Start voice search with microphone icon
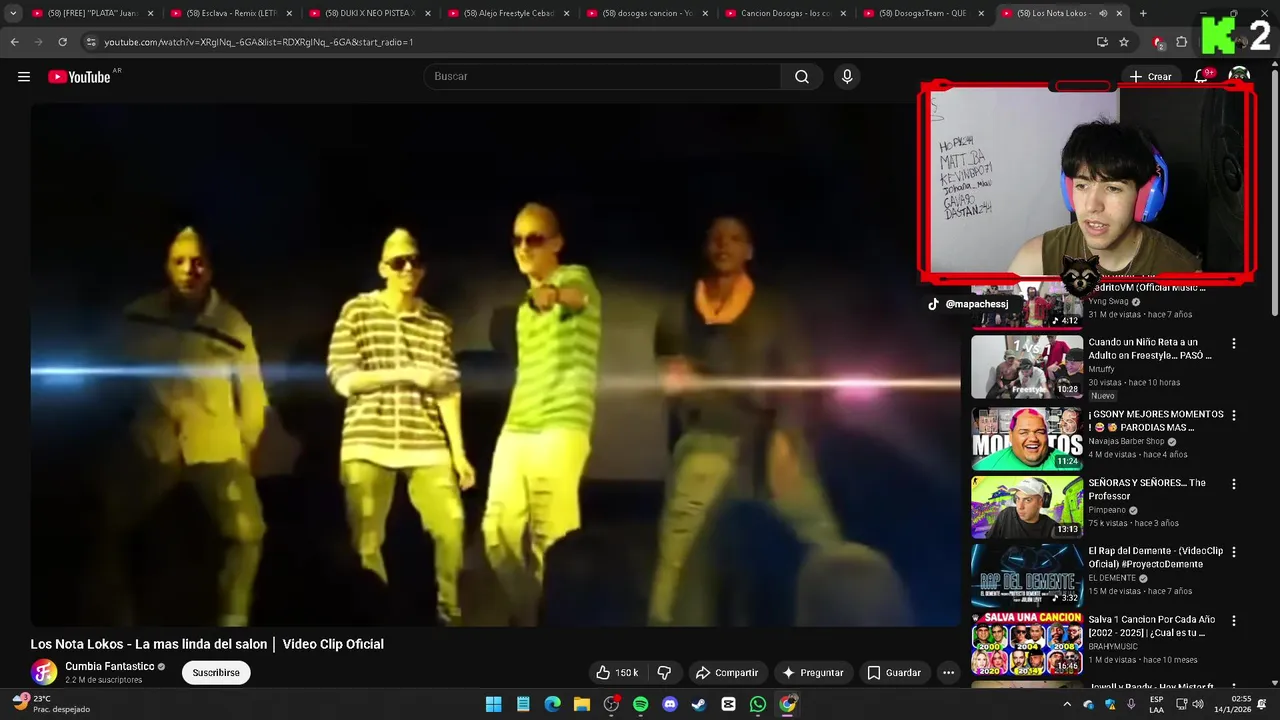 pyautogui.click(x=847, y=77)
